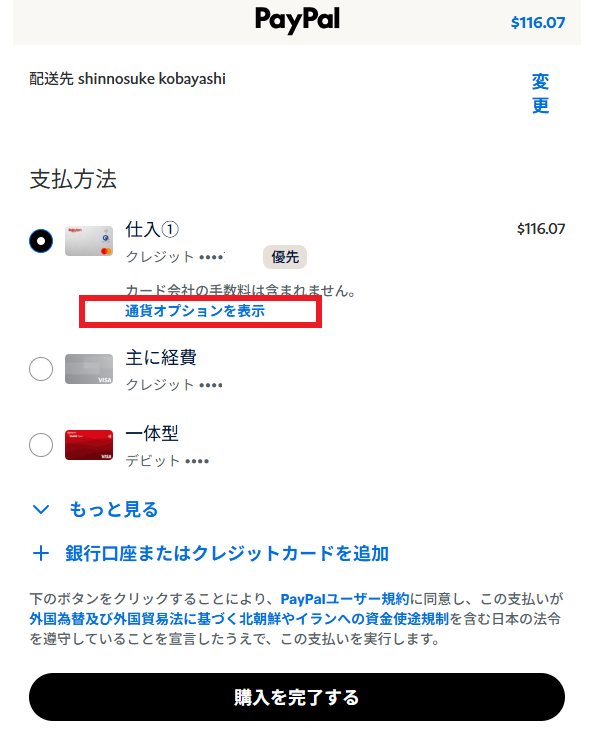
Task: Click the 購入を完了する button
Action: (x=297, y=697)
